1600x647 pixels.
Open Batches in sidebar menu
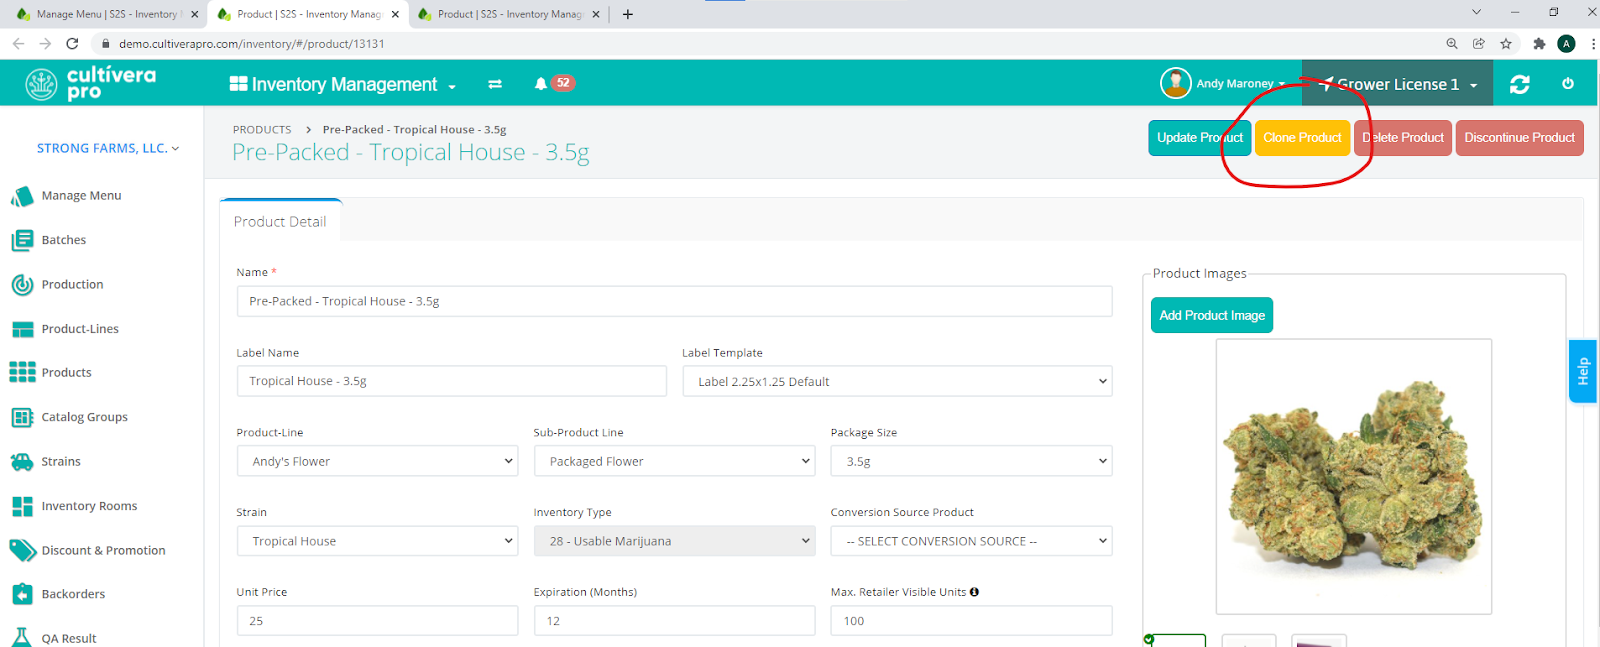pos(64,240)
